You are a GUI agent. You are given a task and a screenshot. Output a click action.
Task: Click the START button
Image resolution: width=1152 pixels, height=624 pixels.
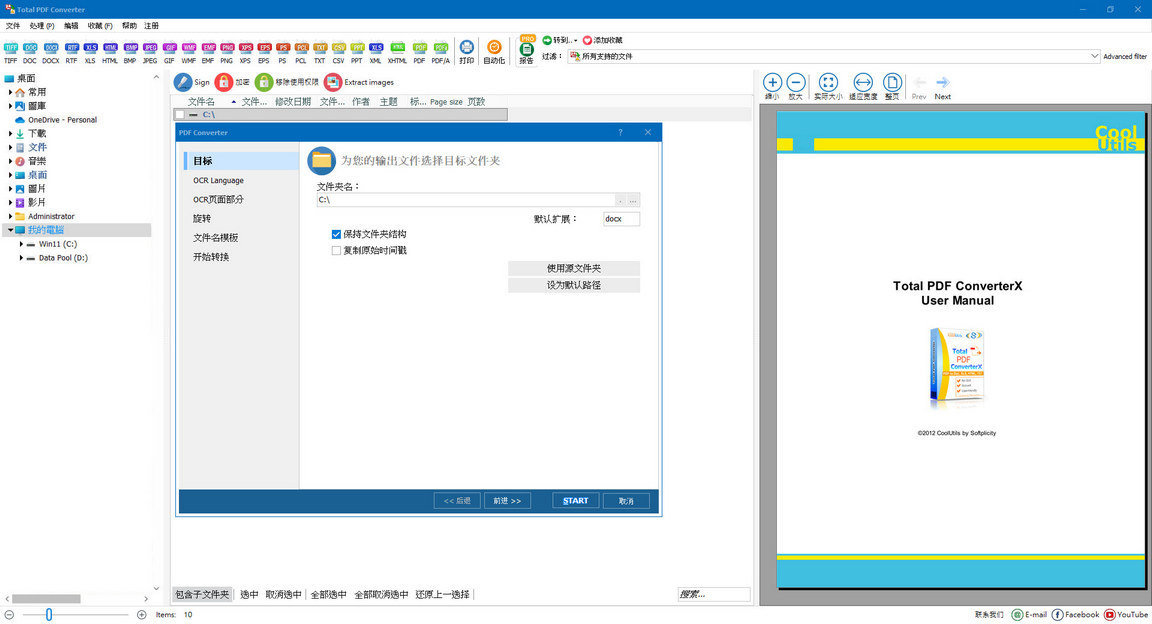tap(575, 501)
